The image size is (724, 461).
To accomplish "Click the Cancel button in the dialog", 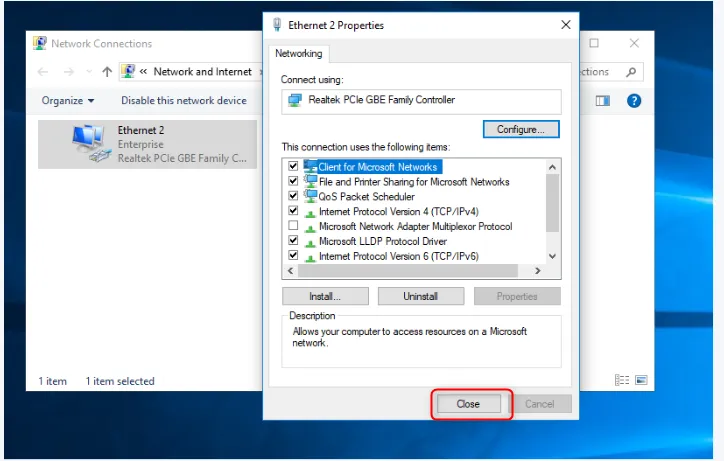I will tap(539, 404).
